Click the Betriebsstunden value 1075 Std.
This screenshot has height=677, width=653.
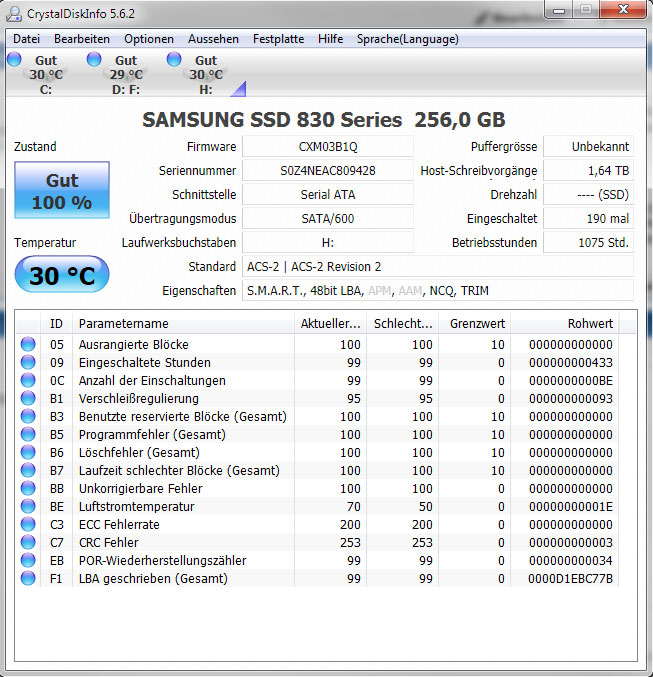click(588, 243)
